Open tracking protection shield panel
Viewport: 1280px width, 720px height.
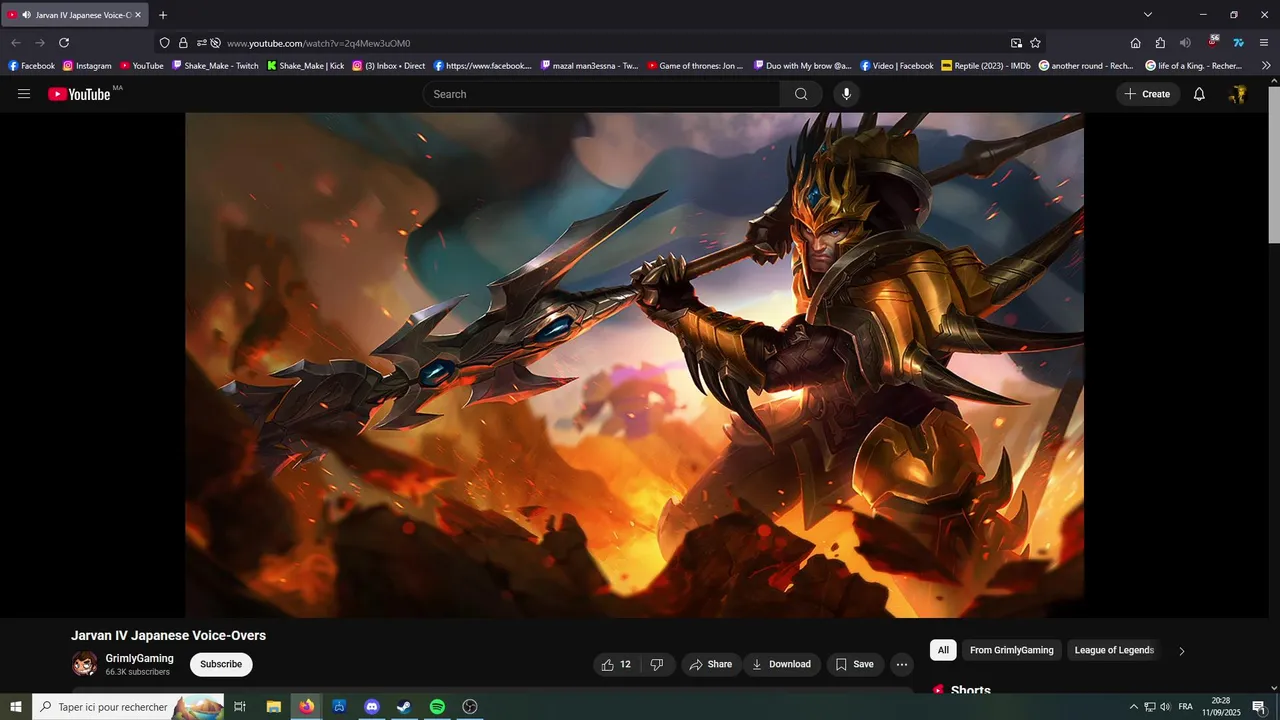click(165, 43)
